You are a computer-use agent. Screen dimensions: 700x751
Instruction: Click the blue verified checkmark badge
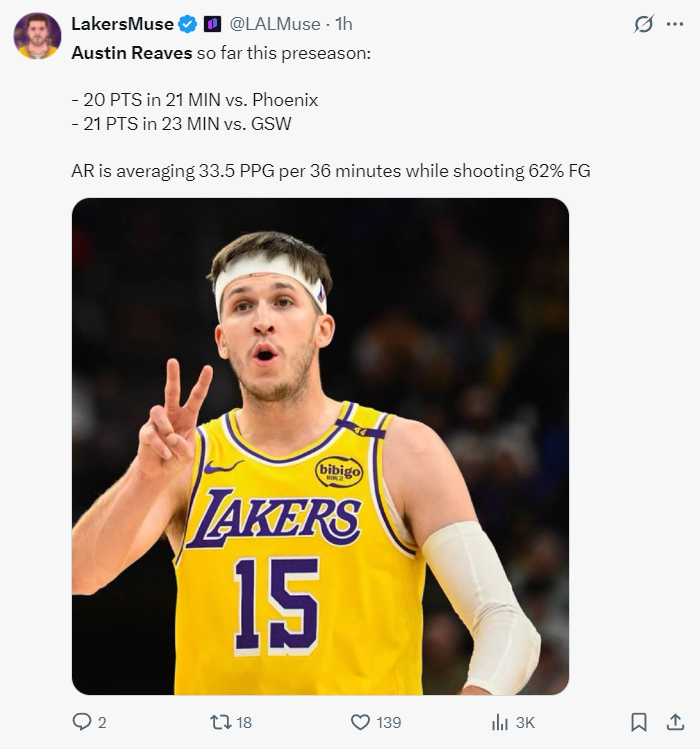click(x=187, y=24)
